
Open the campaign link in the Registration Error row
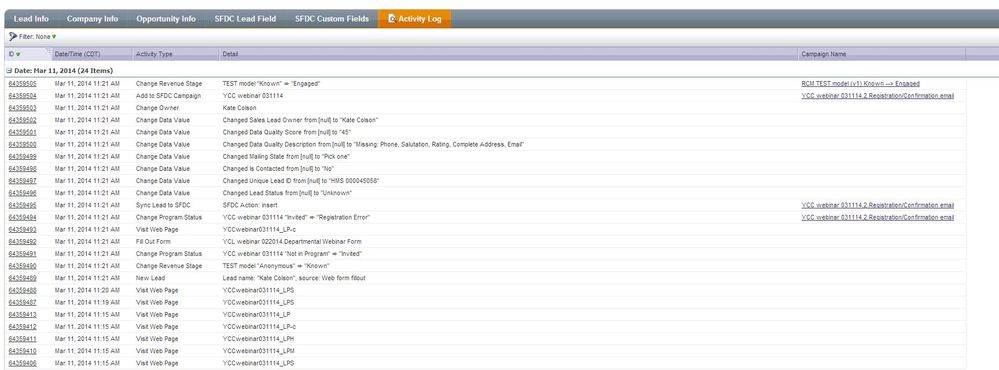pyautogui.click(x=877, y=217)
